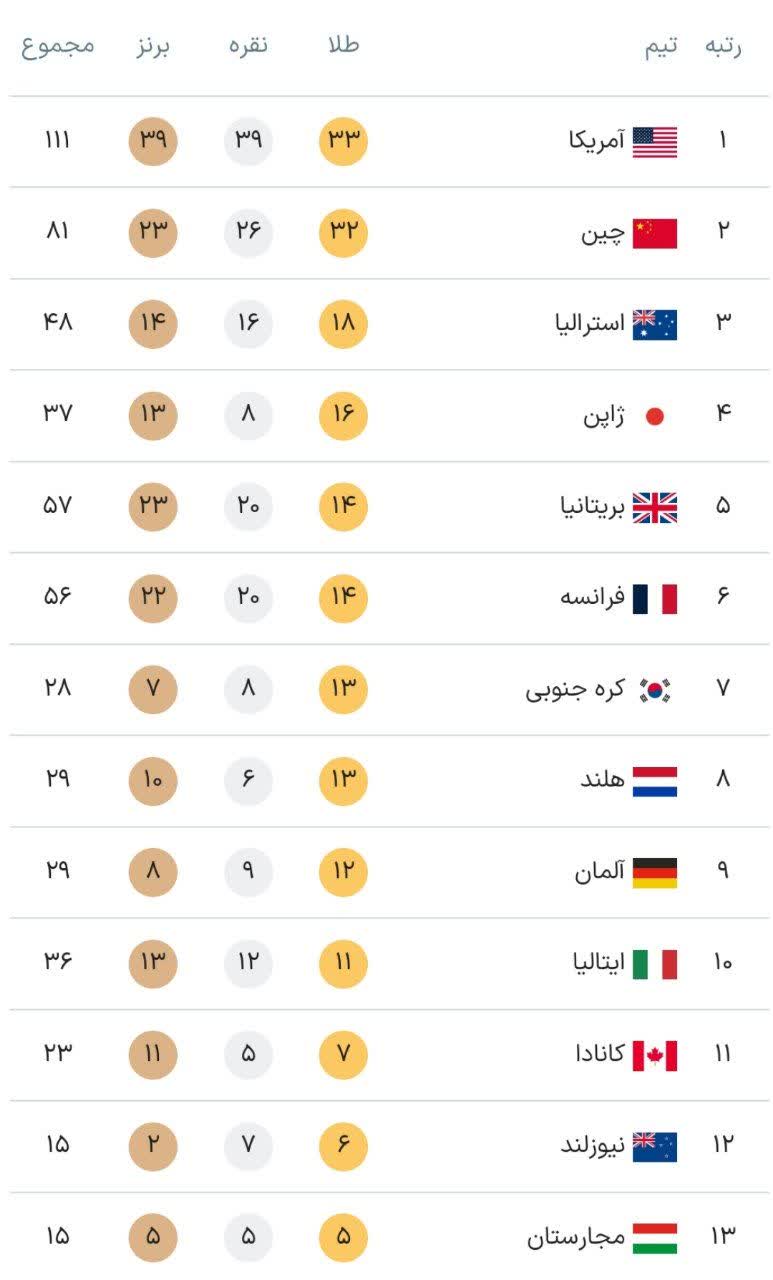
Task: Select China's bronze medal count circle
Action: 153,233
